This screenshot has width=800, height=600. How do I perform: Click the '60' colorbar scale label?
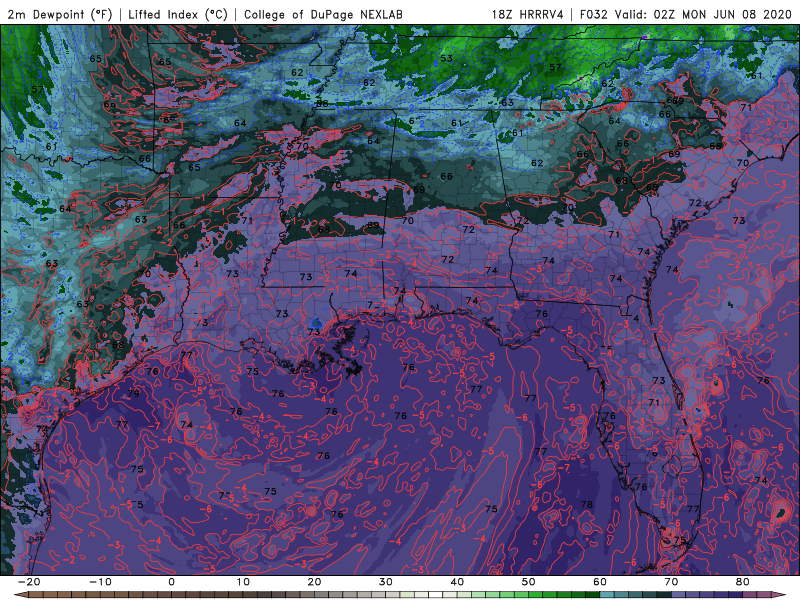(x=600, y=582)
